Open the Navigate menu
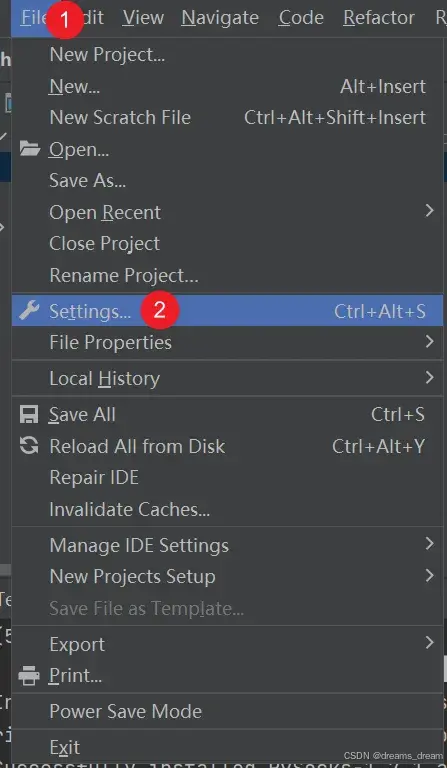This screenshot has height=768, width=447. point(220,18)
